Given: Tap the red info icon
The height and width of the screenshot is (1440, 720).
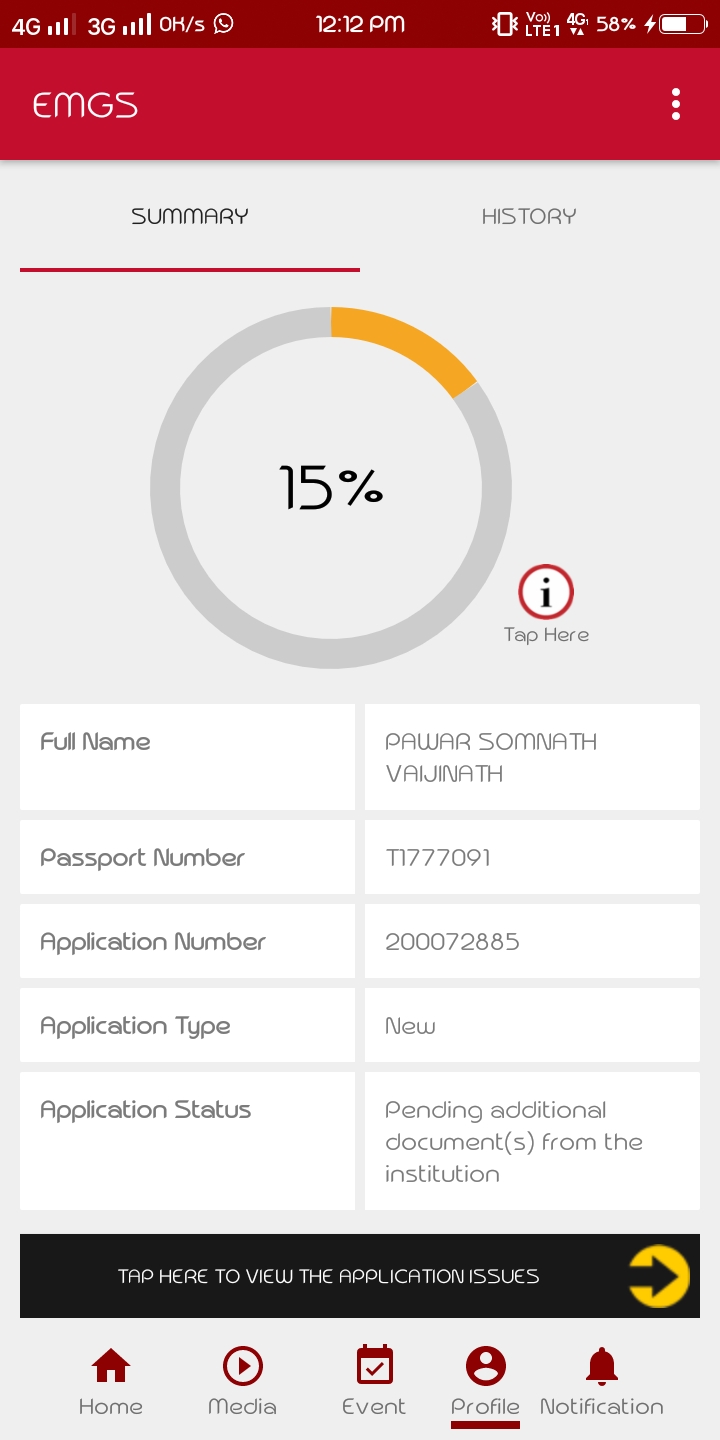Looking at the screenshot, I should 546,593.
